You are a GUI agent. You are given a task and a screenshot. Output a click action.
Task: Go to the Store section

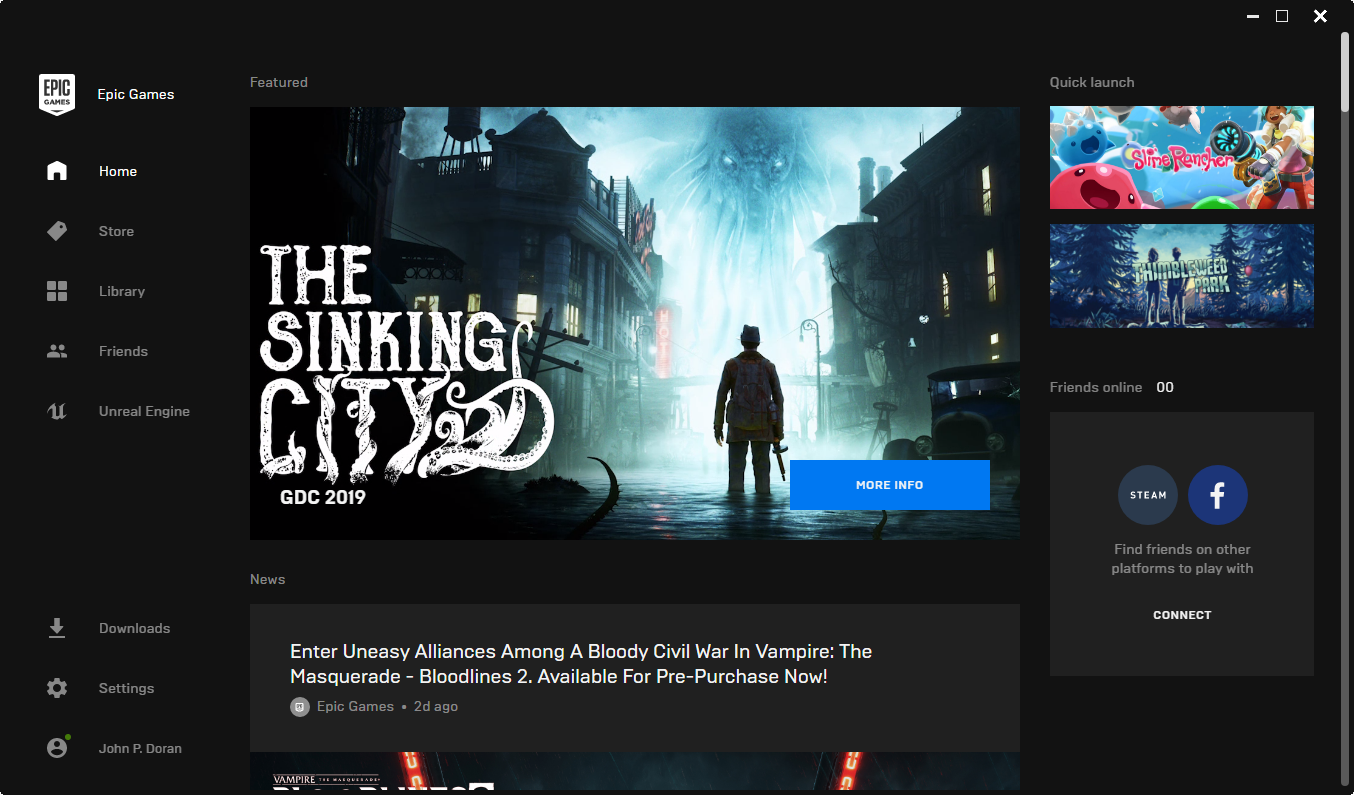116,231
